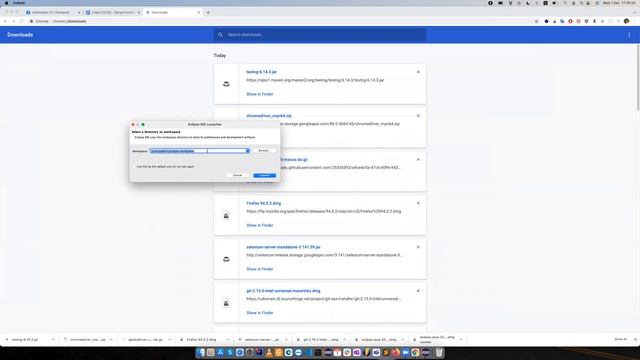Viewport: 640px width, 360px height.
Task: Show selenium-server-standalone jar in Finder
Action: tap(260, 269)
